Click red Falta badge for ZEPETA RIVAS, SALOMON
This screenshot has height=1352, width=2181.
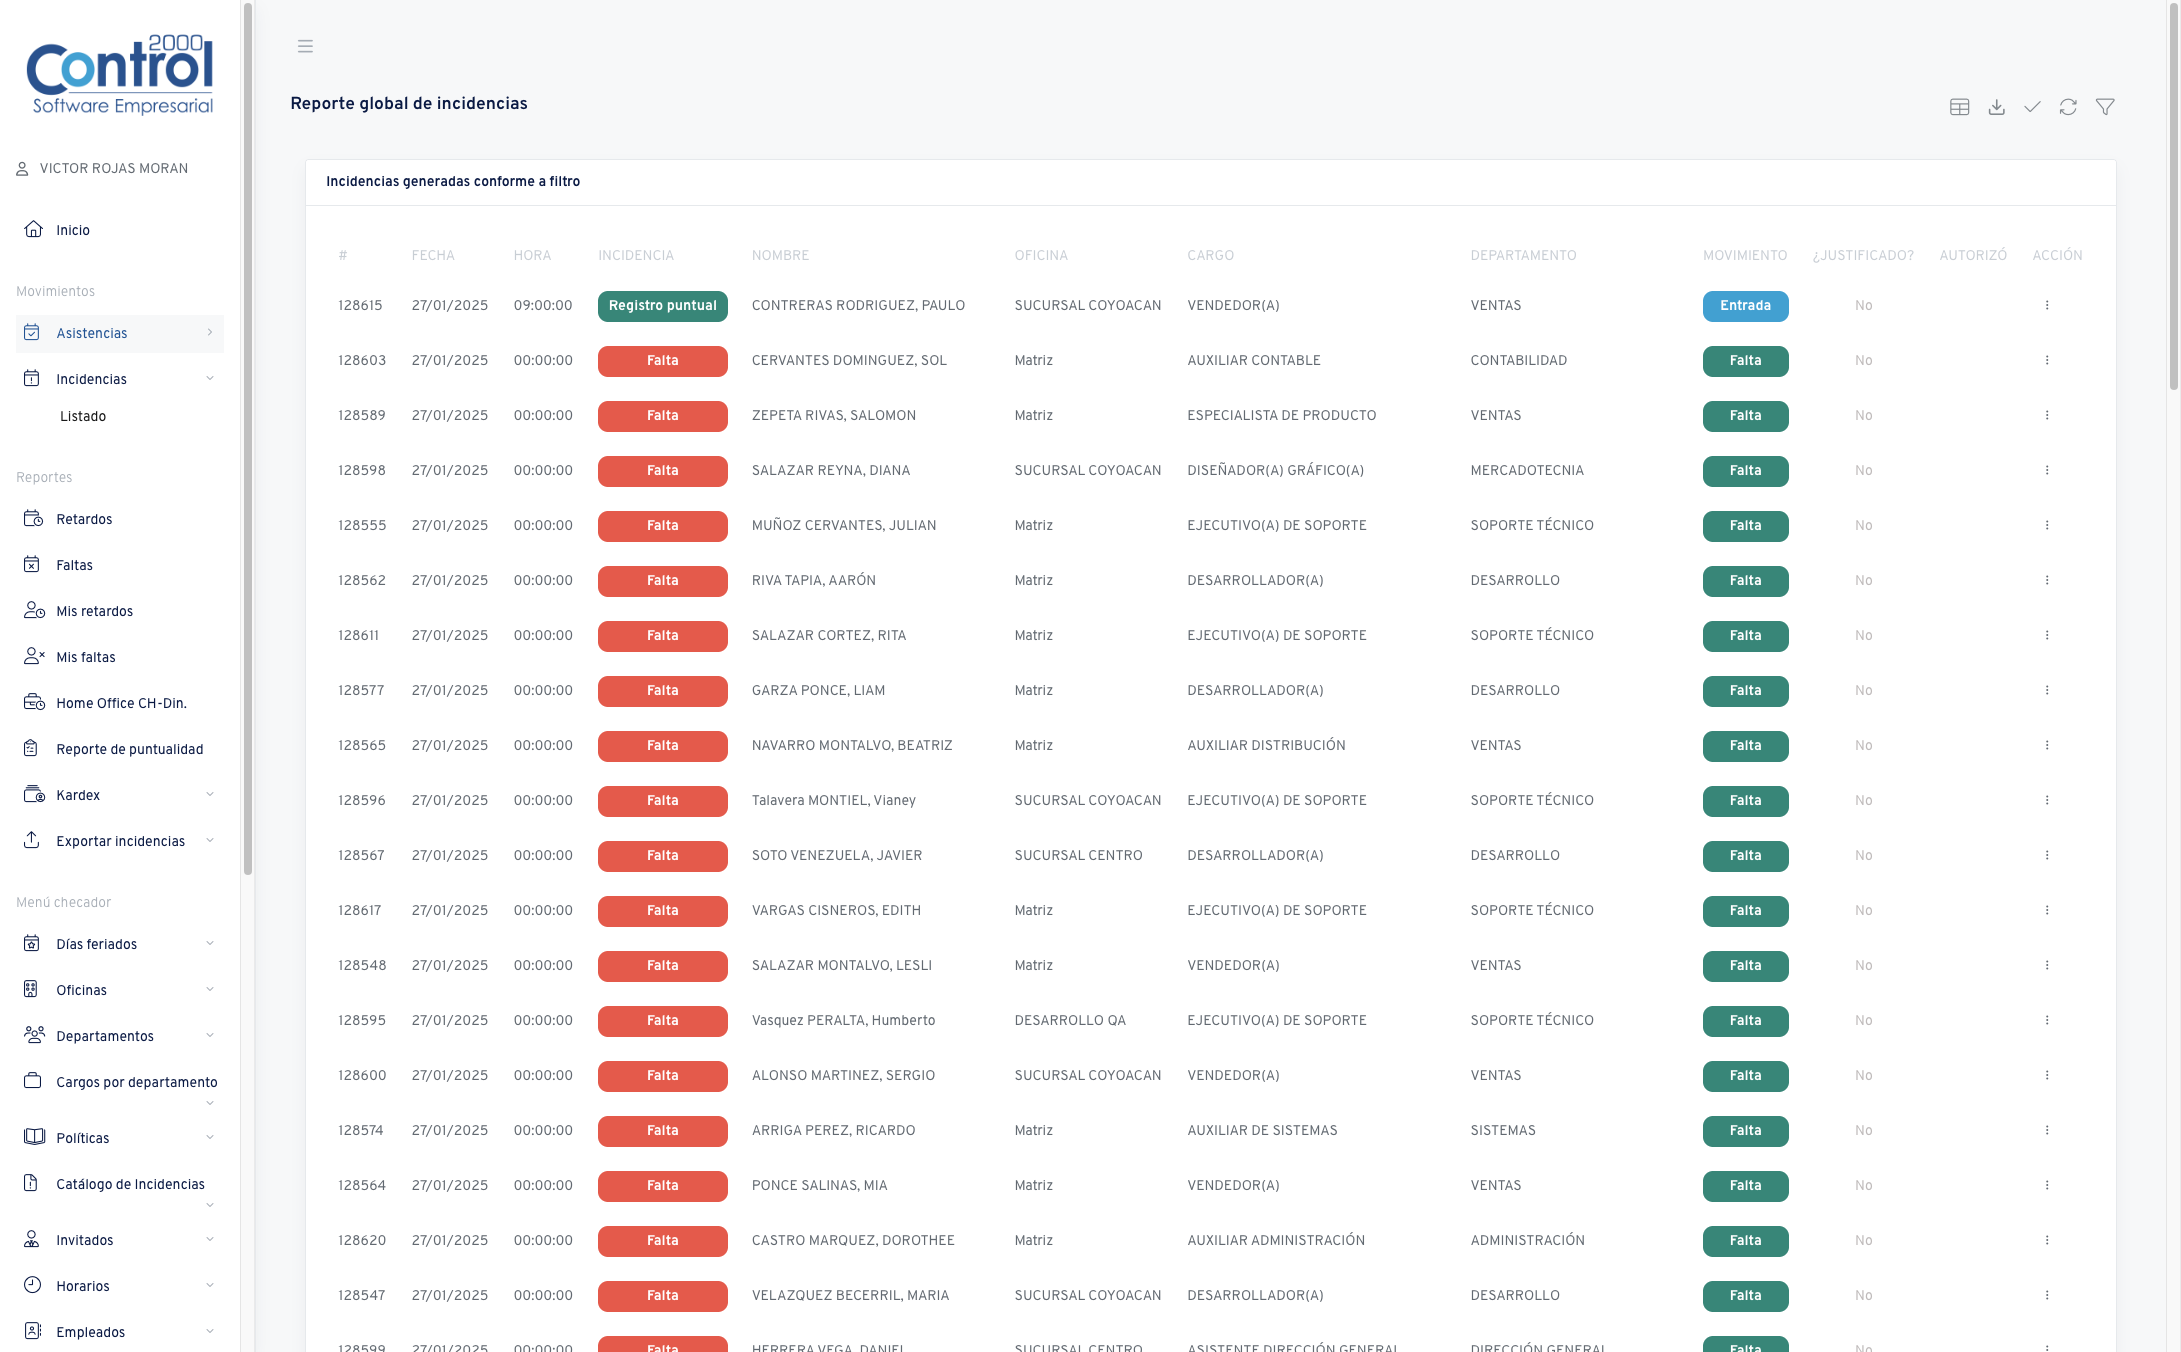point(662,416)
